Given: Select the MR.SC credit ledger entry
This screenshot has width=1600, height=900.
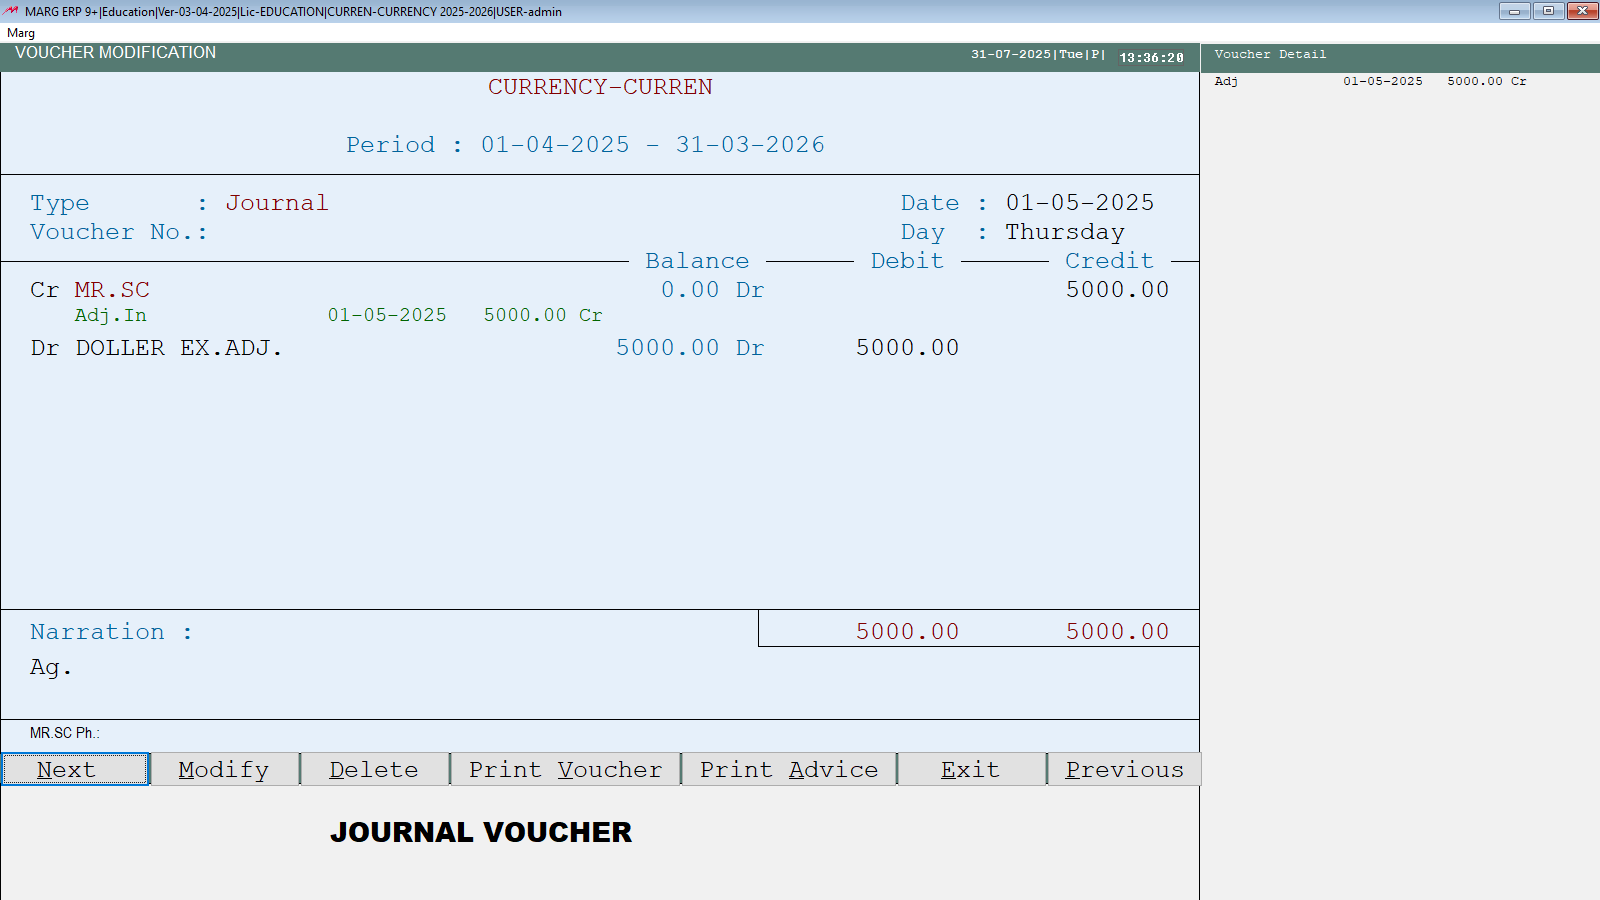Looking at the screenshot, I should pos(112,290).
